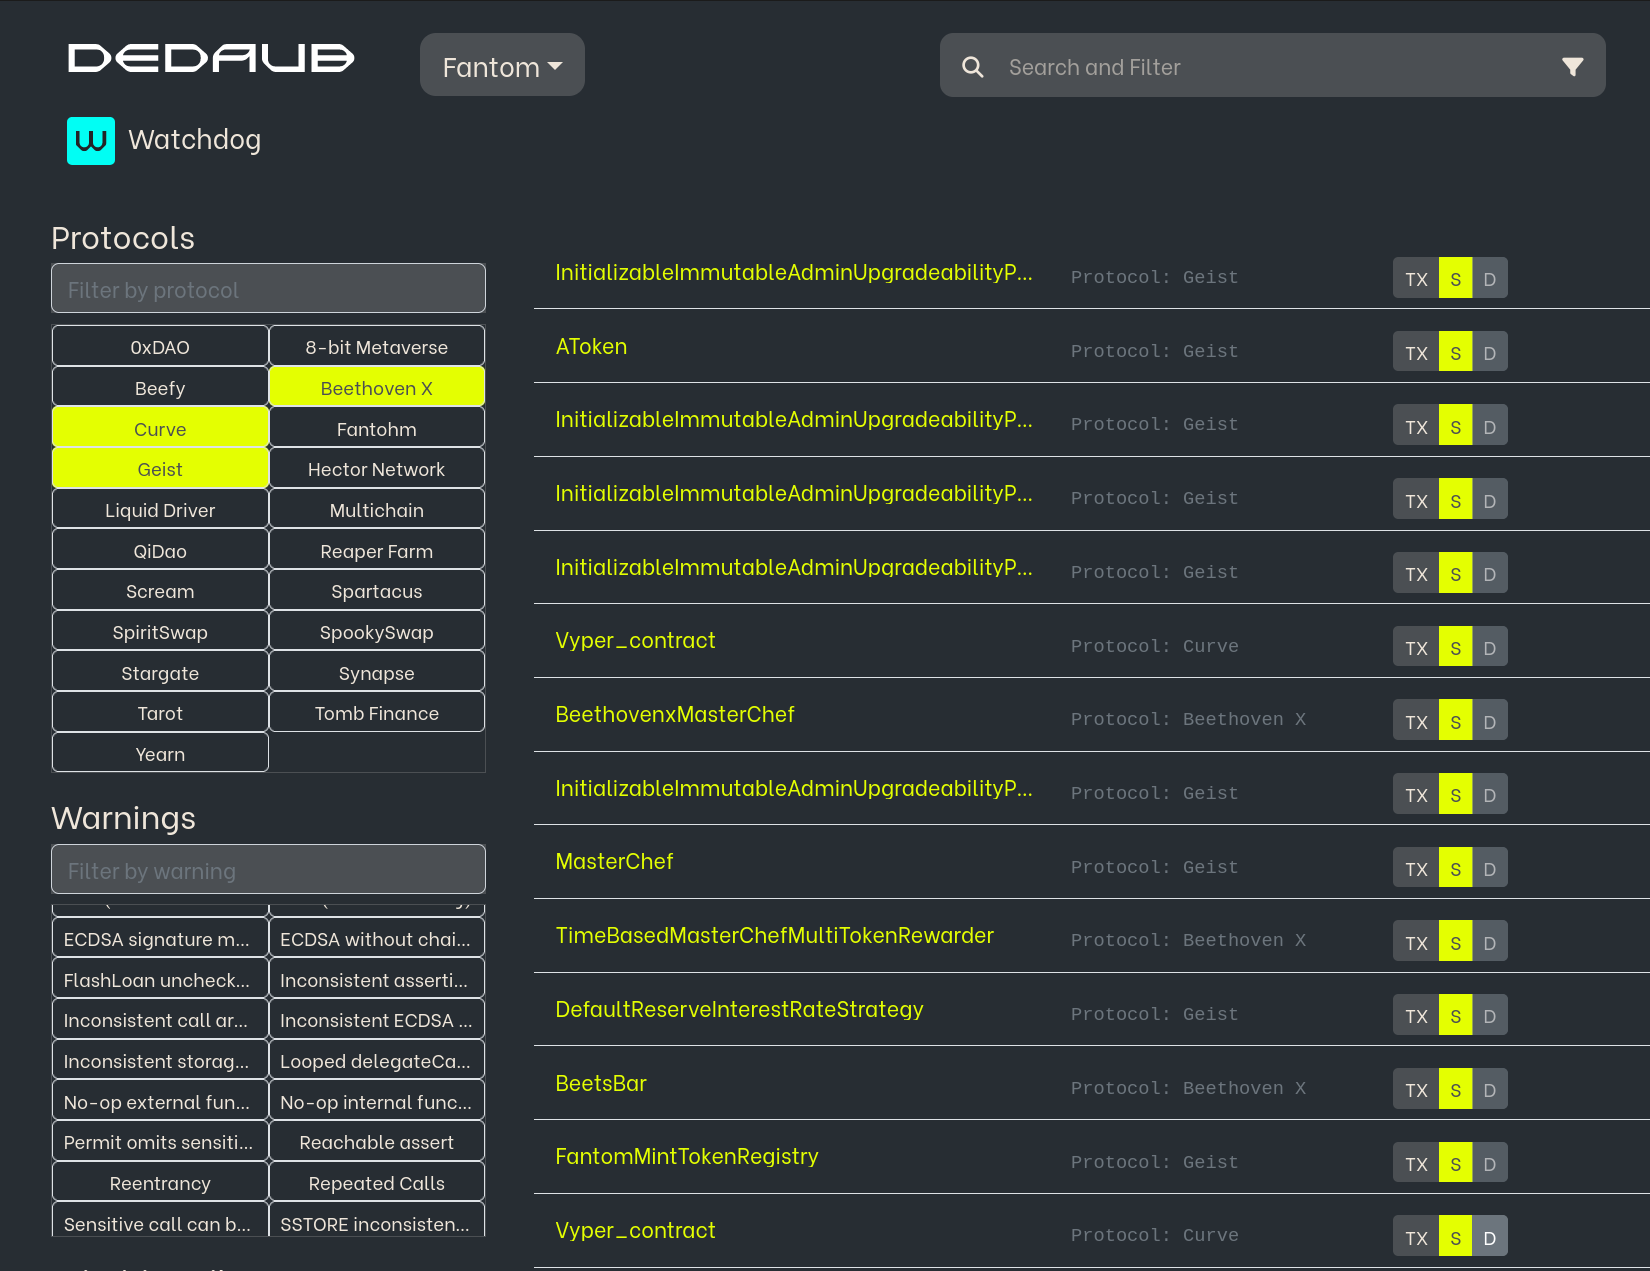Toggle the 0xDAO protocol filter
This screenshot has height=1271, width=1650.
(160, 347)
